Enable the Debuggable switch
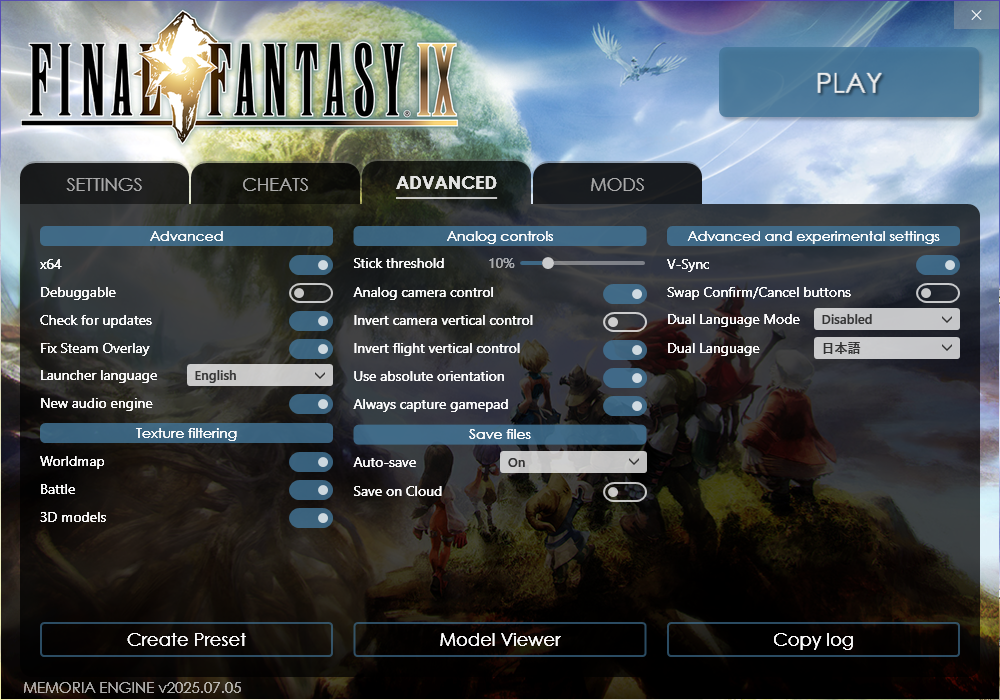Image resolution: width=1000 pixels, height=700 pixels. pos(311,293)
